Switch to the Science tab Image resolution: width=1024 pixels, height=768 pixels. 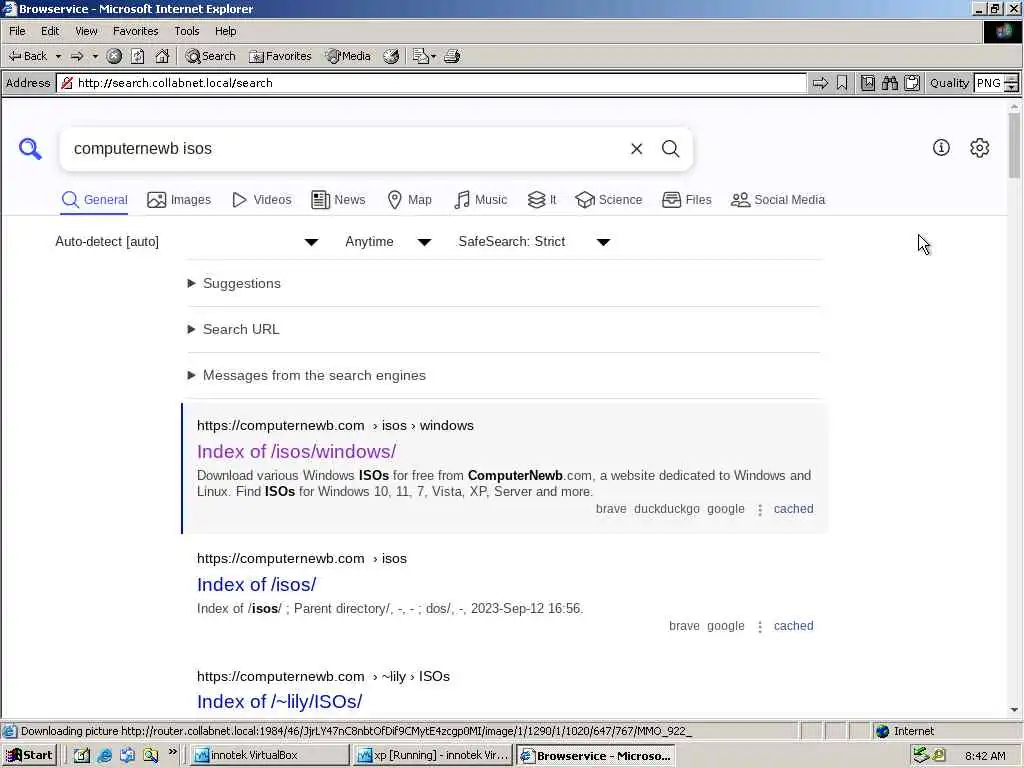[x=609, y=200]
